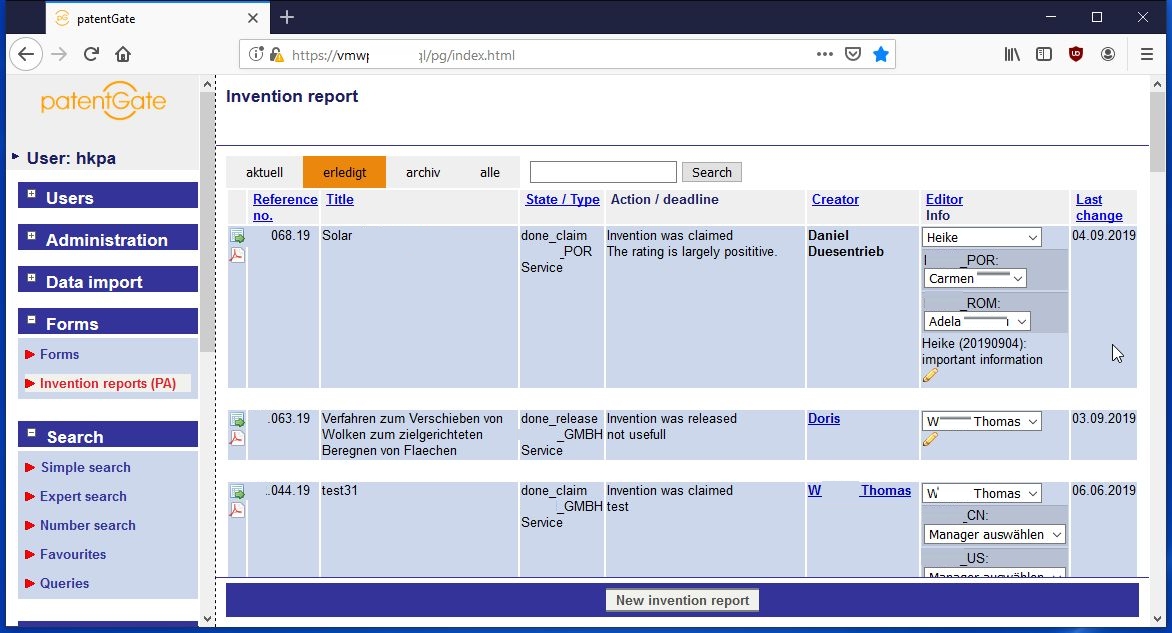The width and height of the screenshot is (1172, 633).
Task: Open page actions three-dot menu
Action: (824, 55)
